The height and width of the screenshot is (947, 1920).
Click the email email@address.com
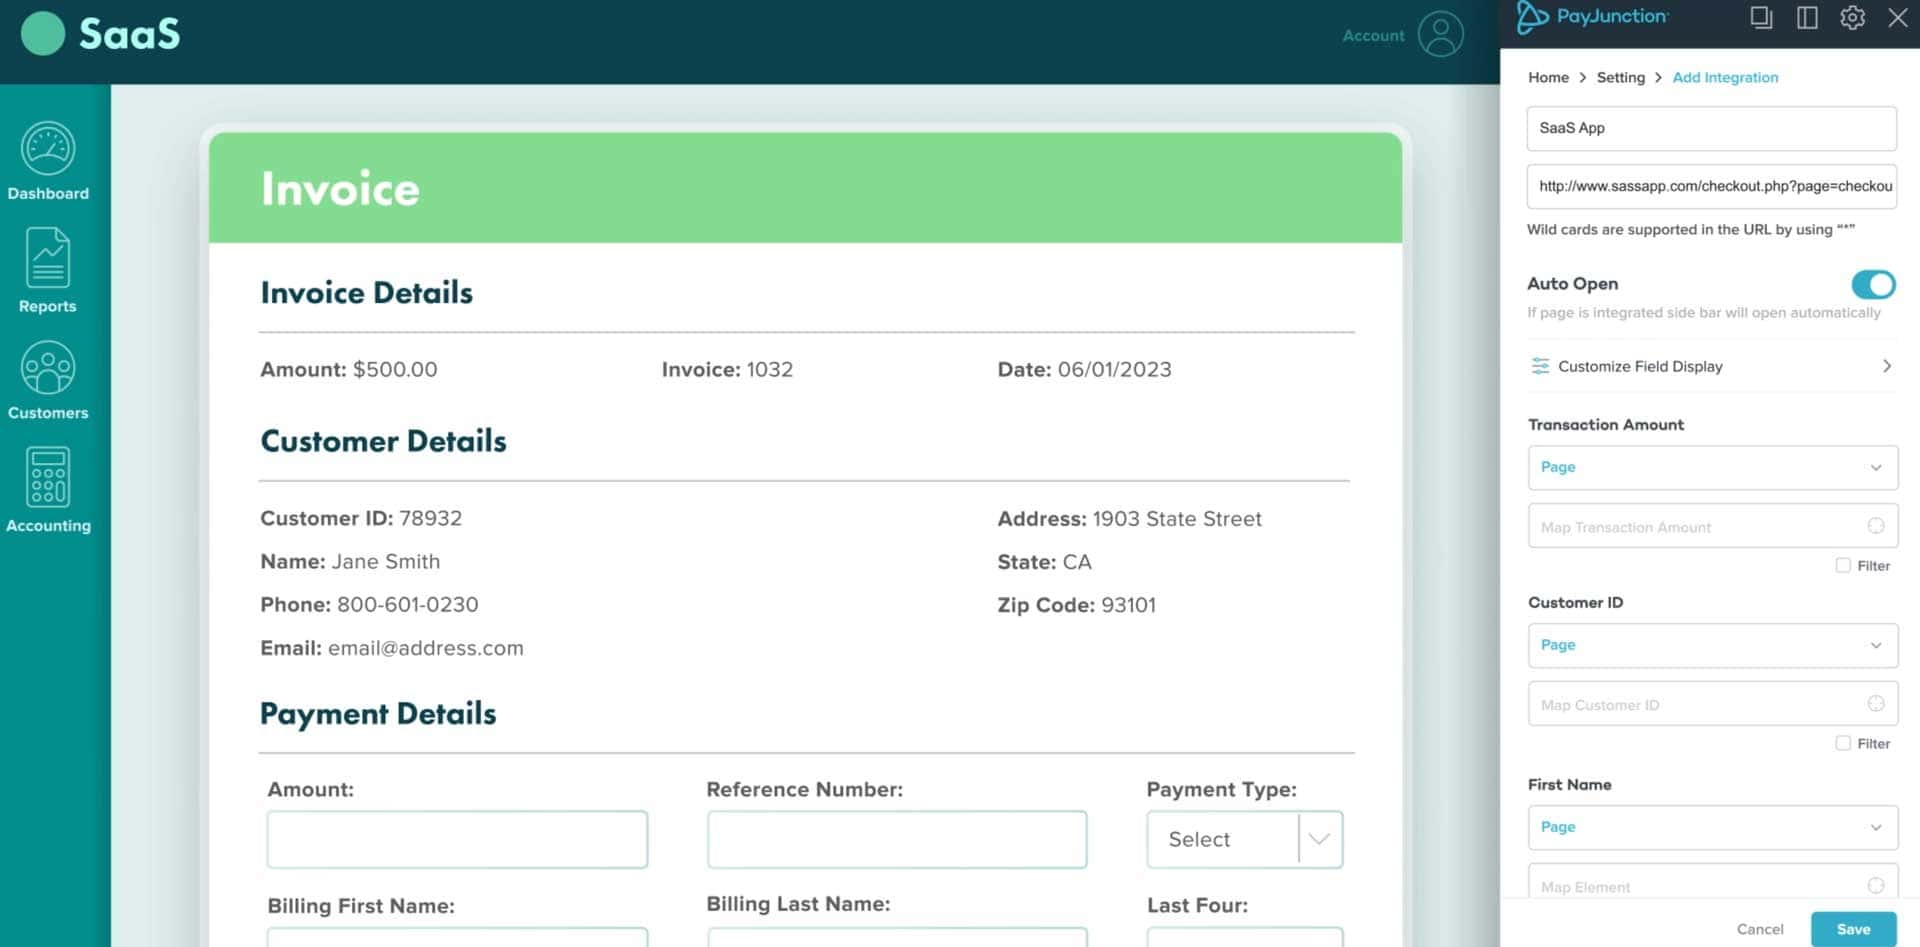pos(426,648)
